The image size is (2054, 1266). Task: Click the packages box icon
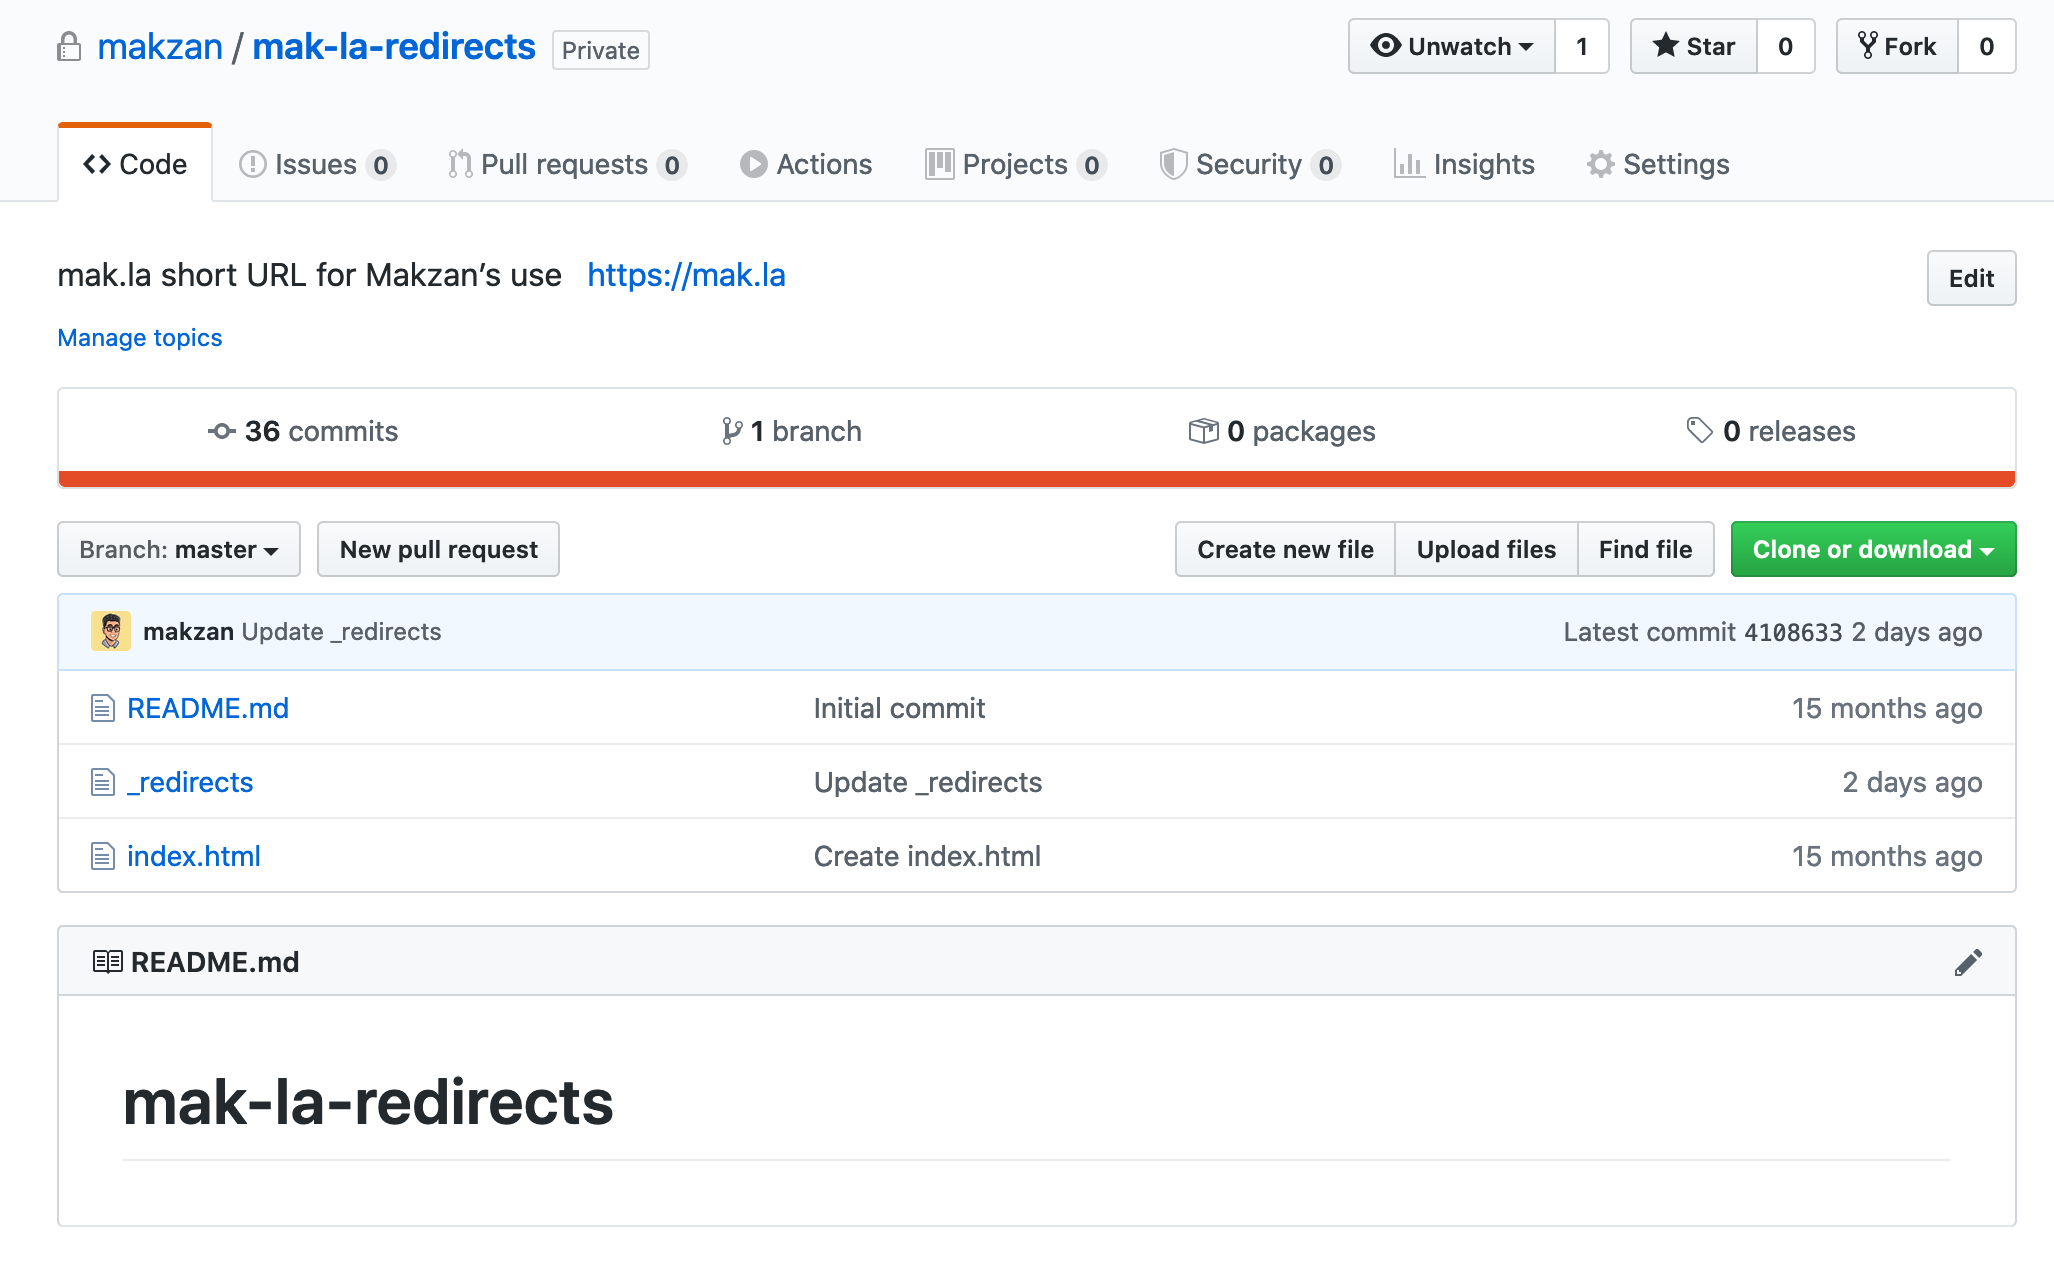[1203, 431]
